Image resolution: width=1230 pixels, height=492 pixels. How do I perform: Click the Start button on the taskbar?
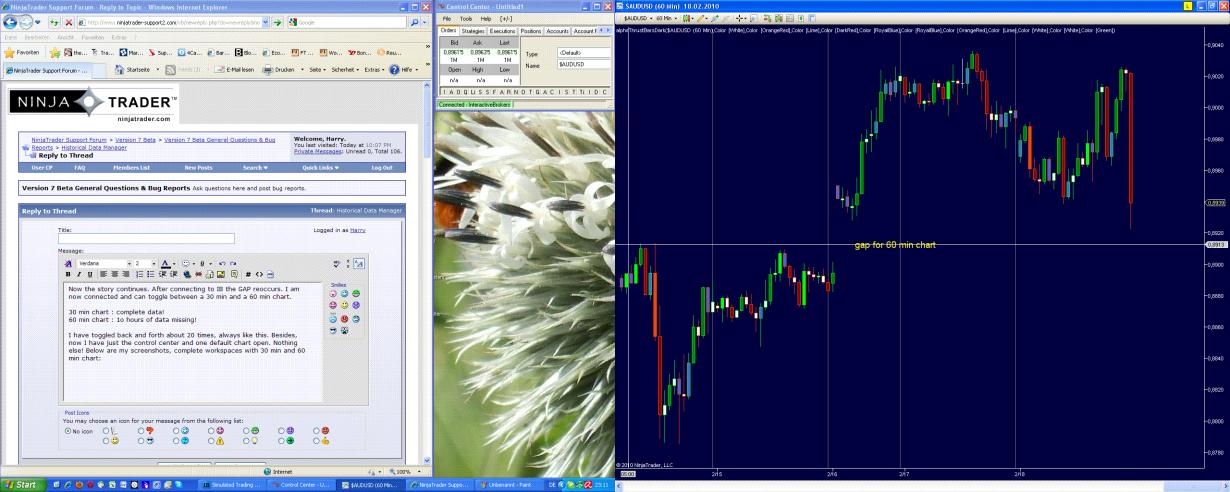21,484
